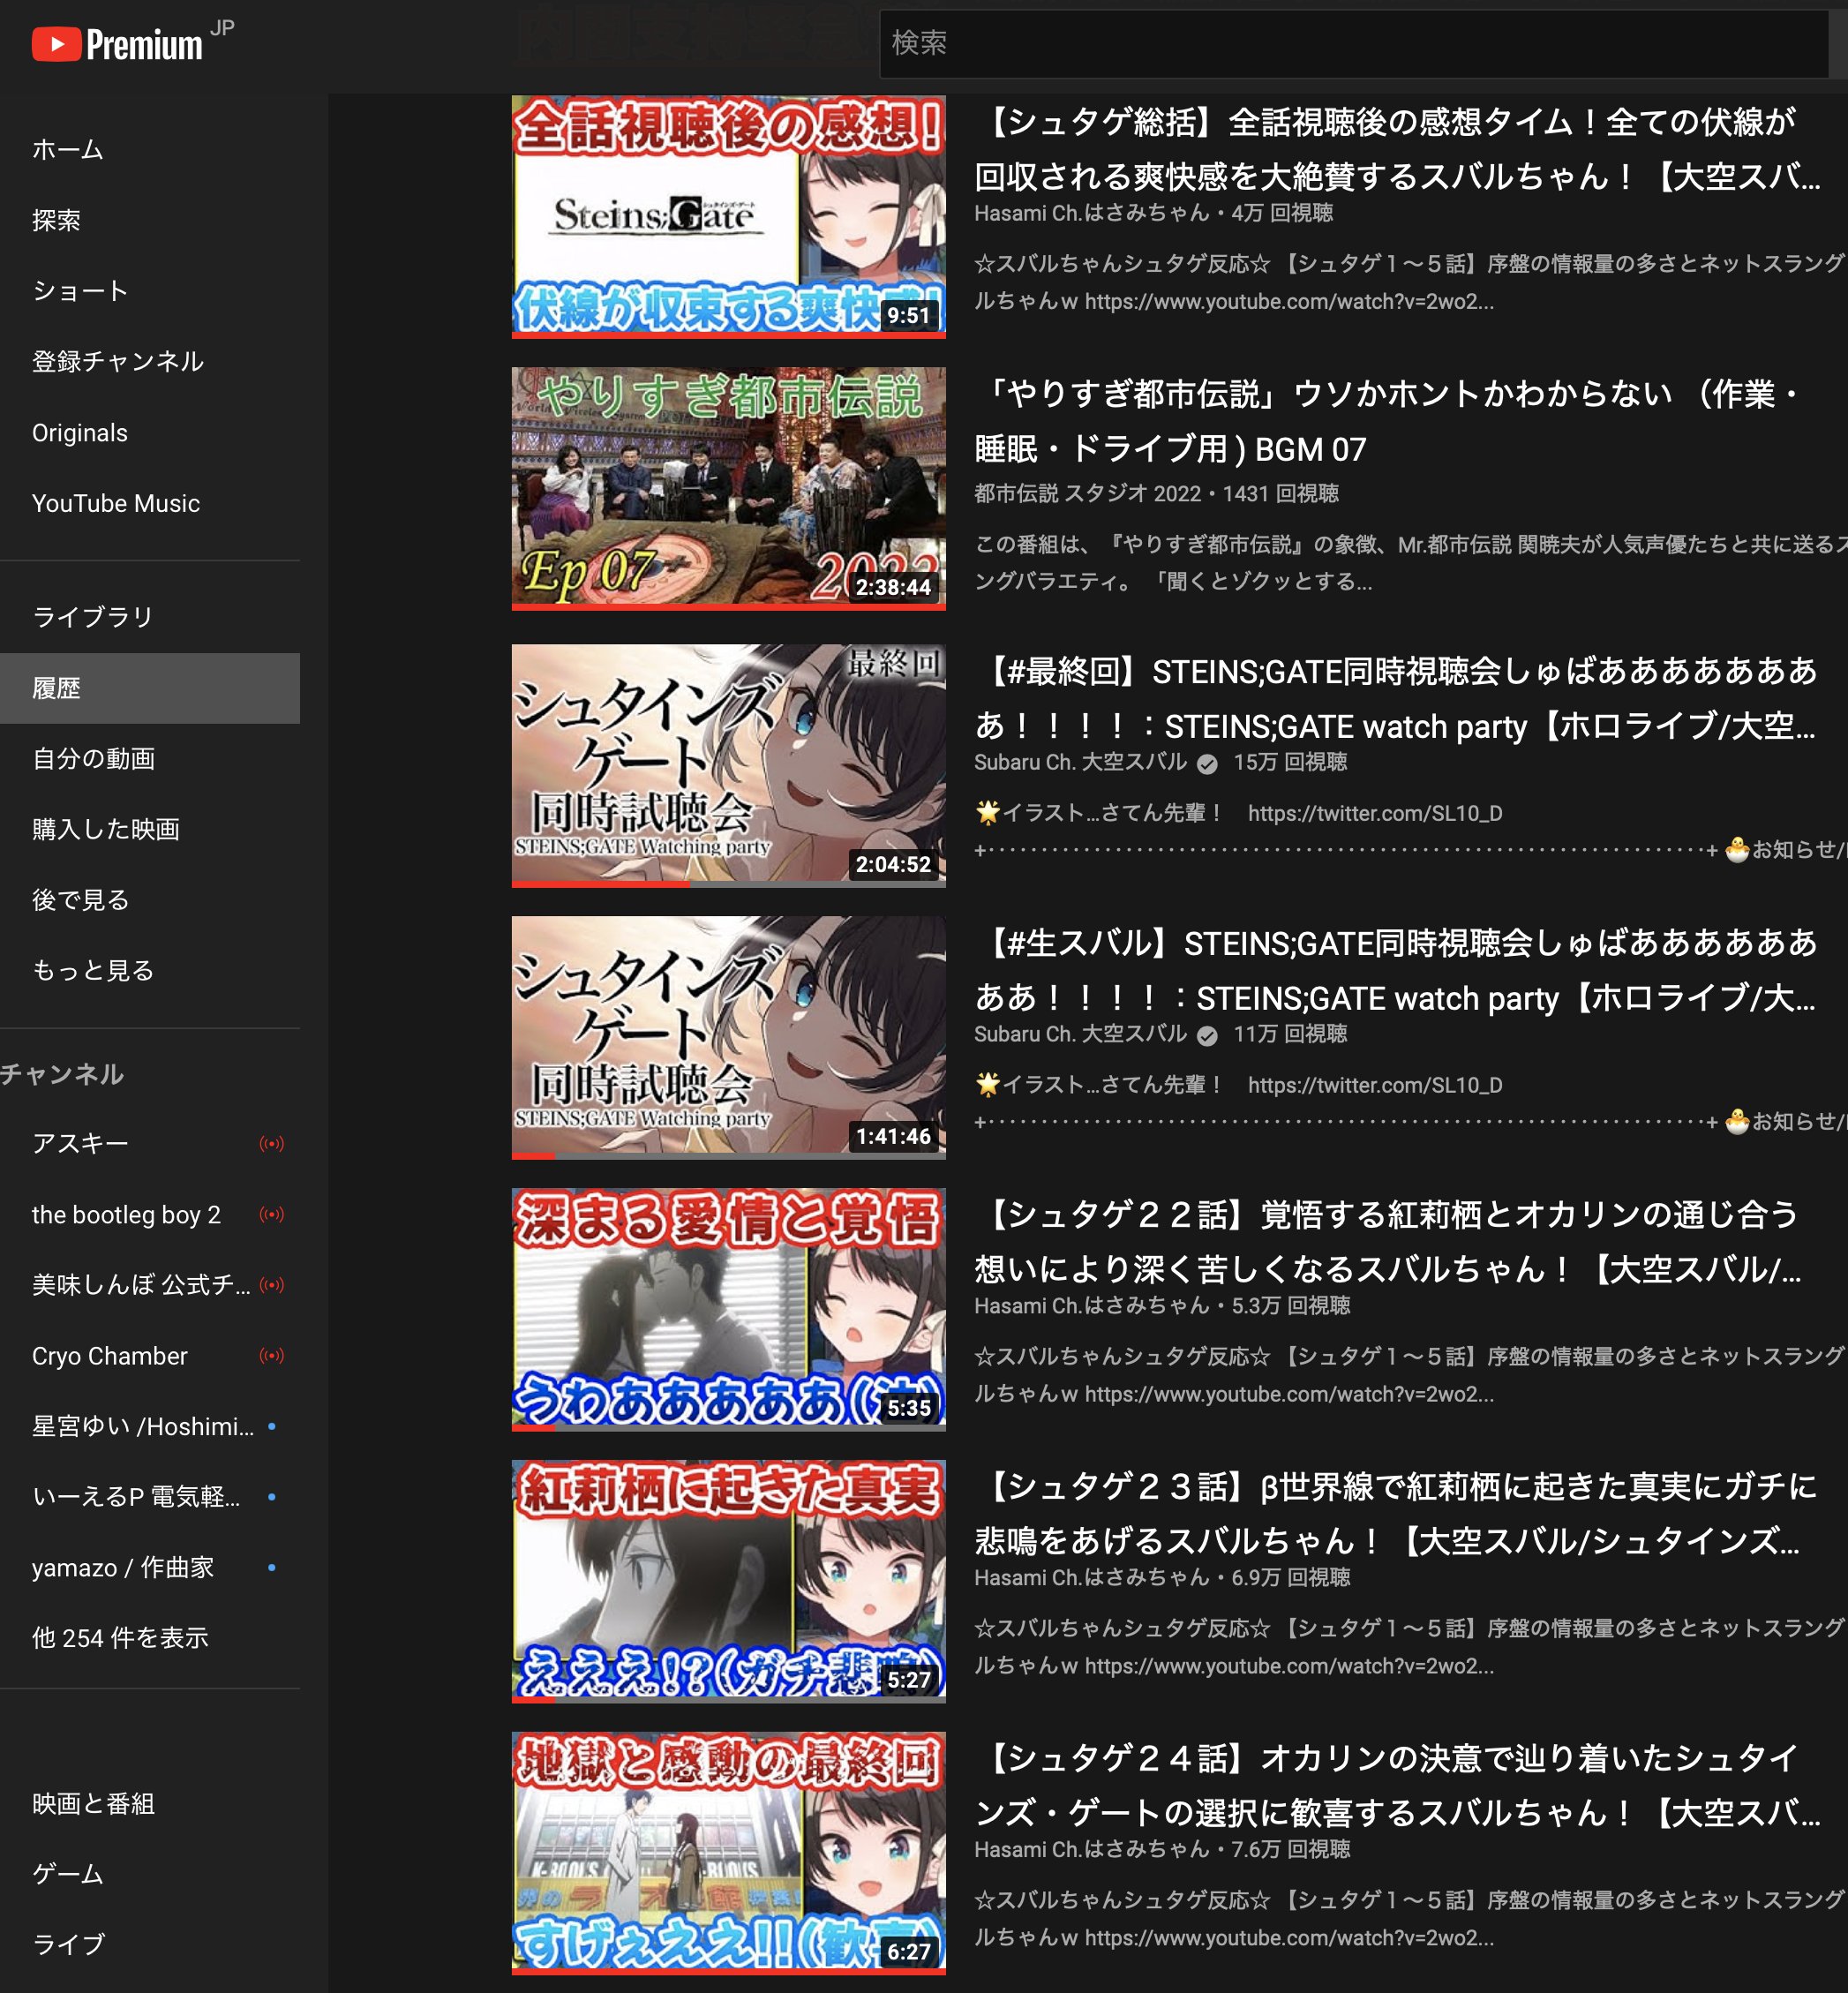Click live indicator beside アスキー channel

272,1144
